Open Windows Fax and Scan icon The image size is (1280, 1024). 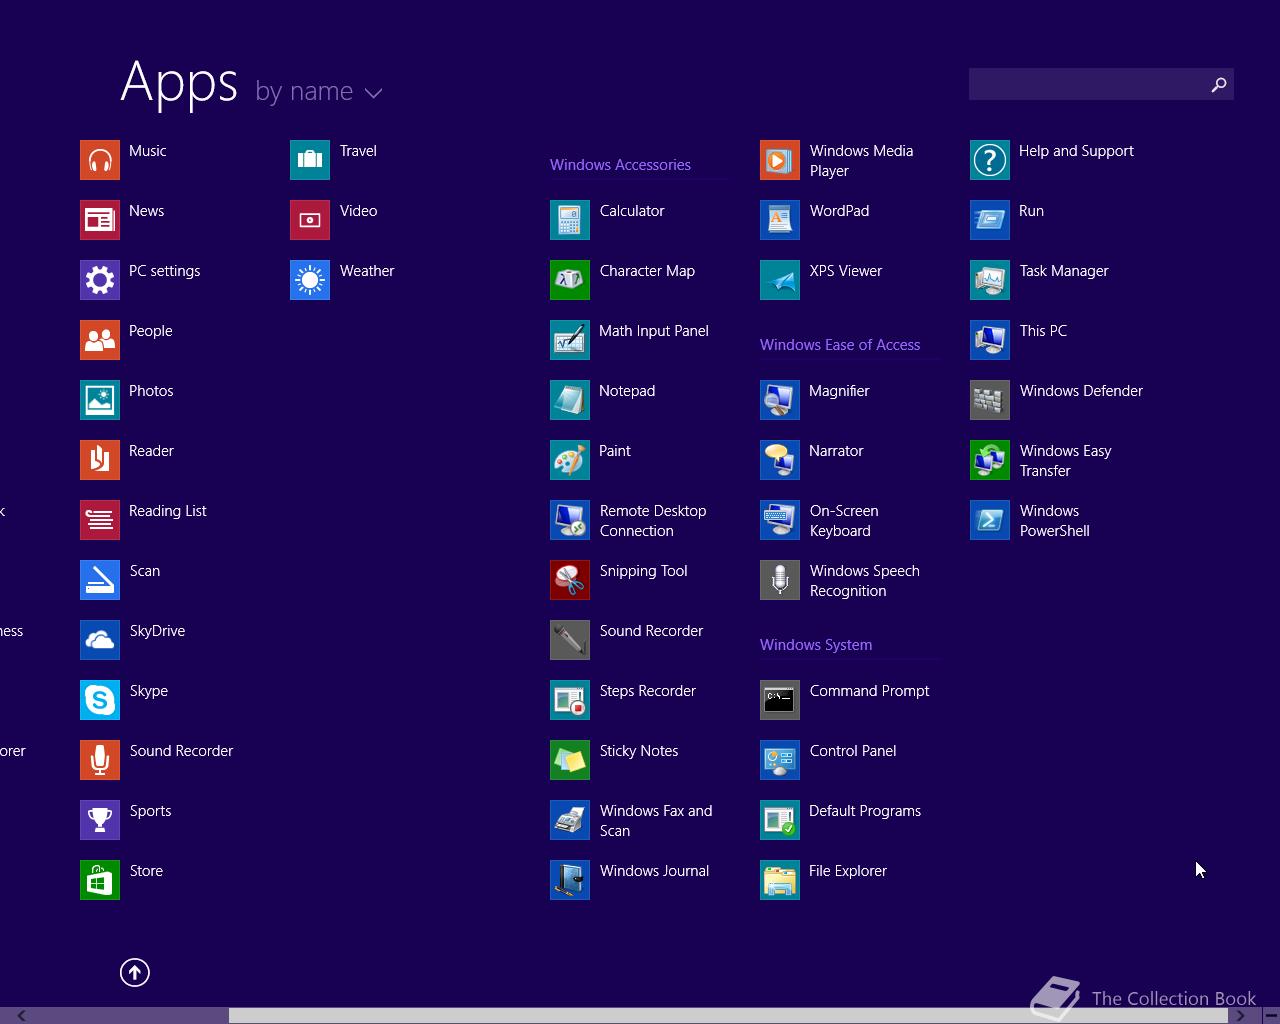(x=570, y=820)
